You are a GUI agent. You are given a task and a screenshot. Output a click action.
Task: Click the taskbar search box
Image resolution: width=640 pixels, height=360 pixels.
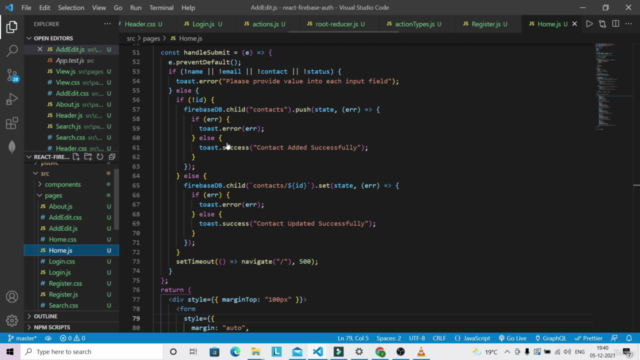92,351
